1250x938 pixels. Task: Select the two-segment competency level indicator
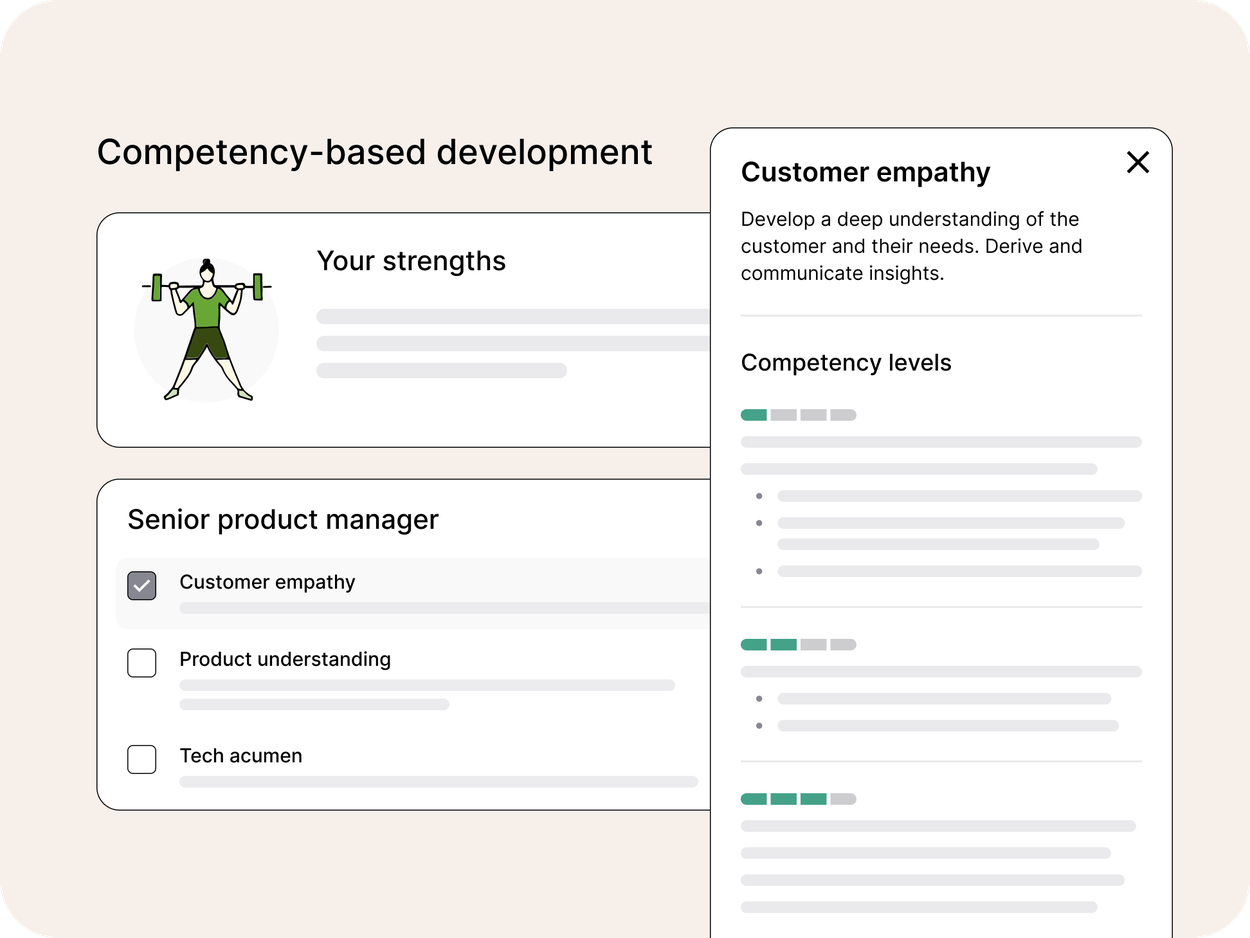(x=798, y=645)
